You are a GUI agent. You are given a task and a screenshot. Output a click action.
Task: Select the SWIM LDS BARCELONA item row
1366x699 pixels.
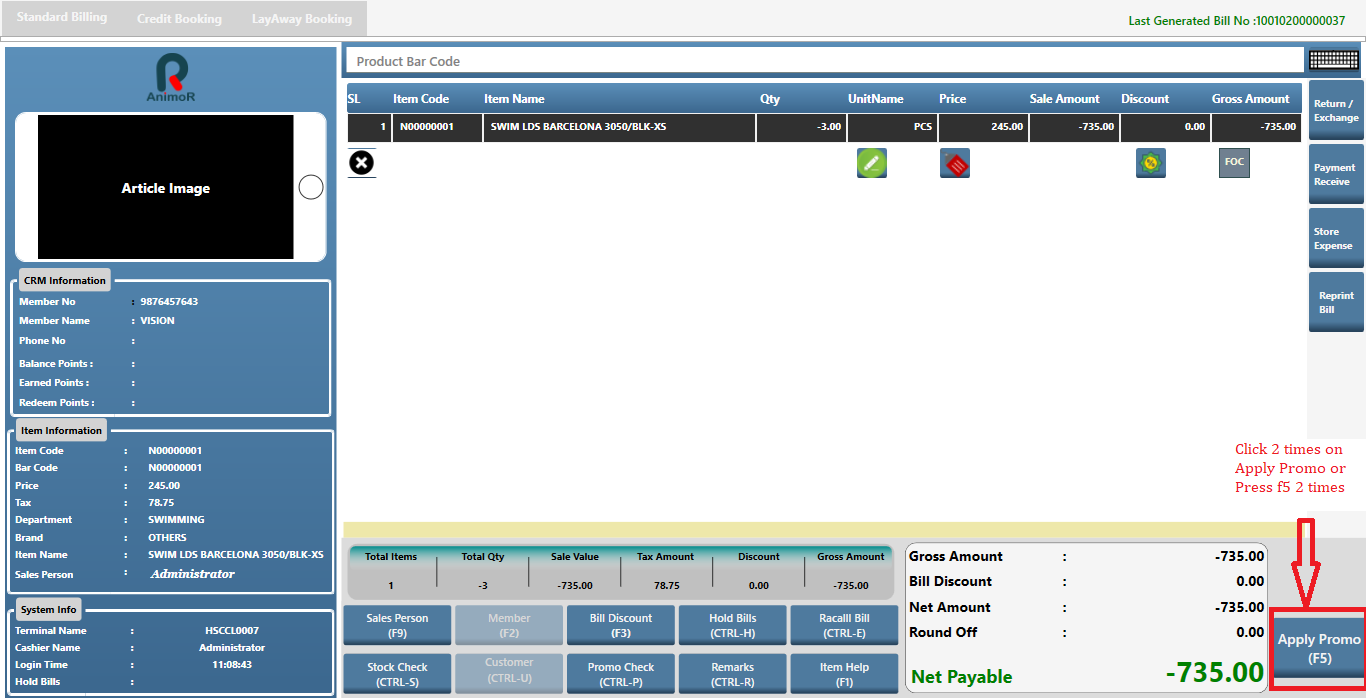(823, 127)
